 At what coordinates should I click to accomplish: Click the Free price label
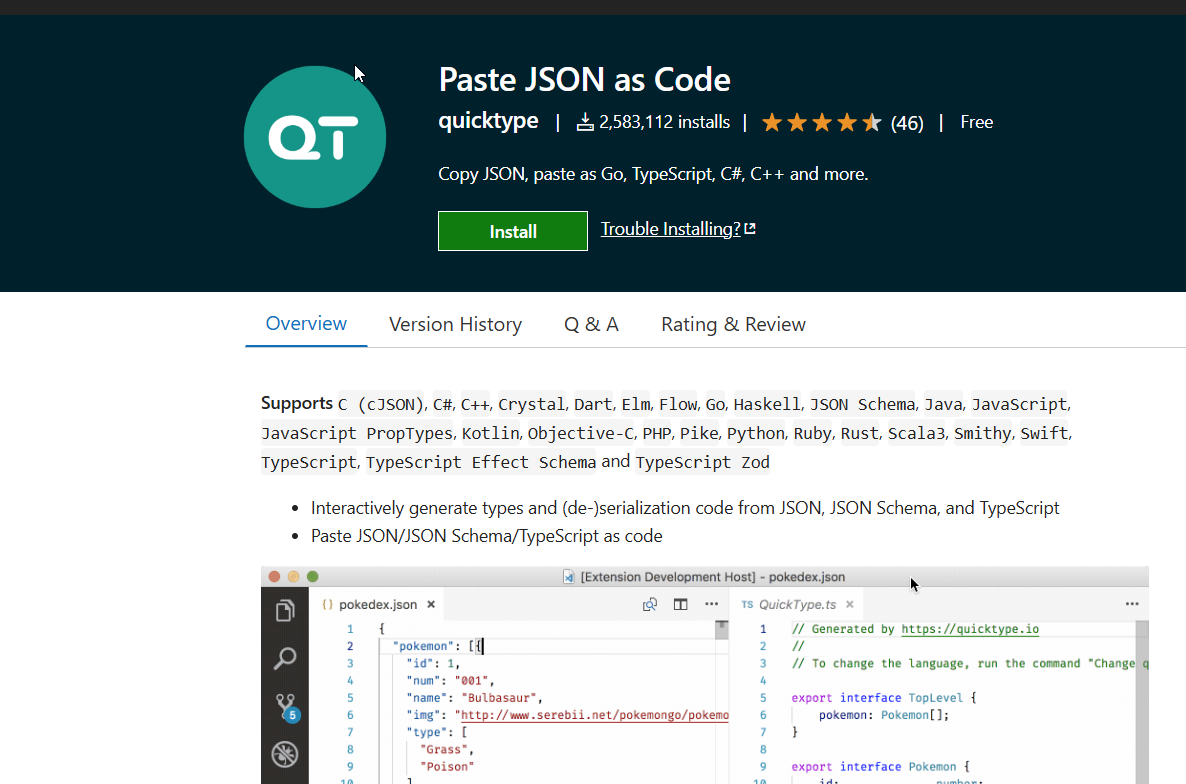tap(976, 122)
